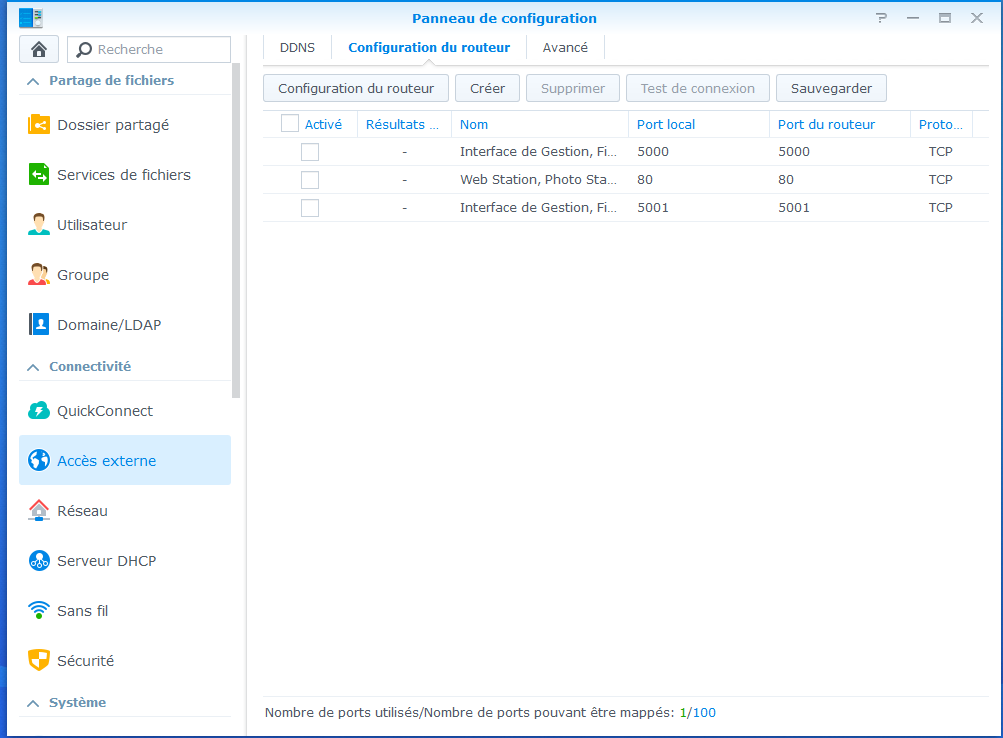Open QuickConnect cloud icon
Image resolution: width=1003 pixels, height=738 pixels.
[39, 411]
